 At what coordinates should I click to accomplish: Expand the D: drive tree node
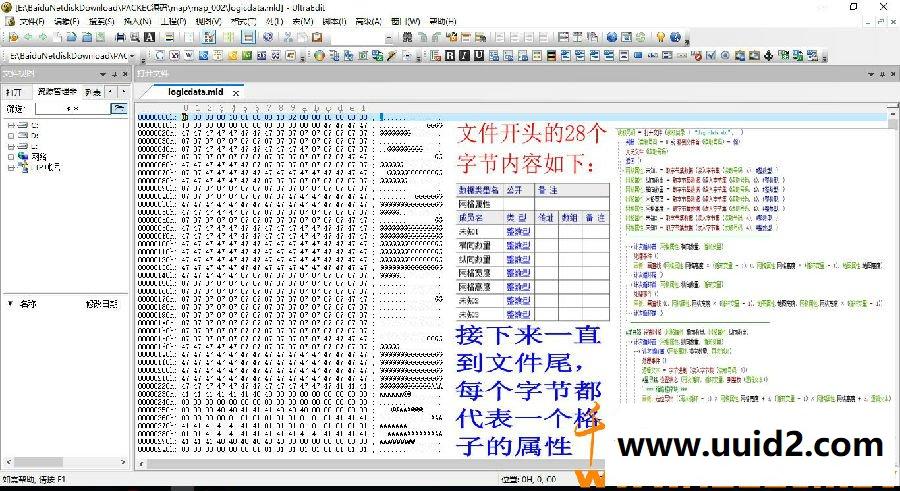click(10, 136)
